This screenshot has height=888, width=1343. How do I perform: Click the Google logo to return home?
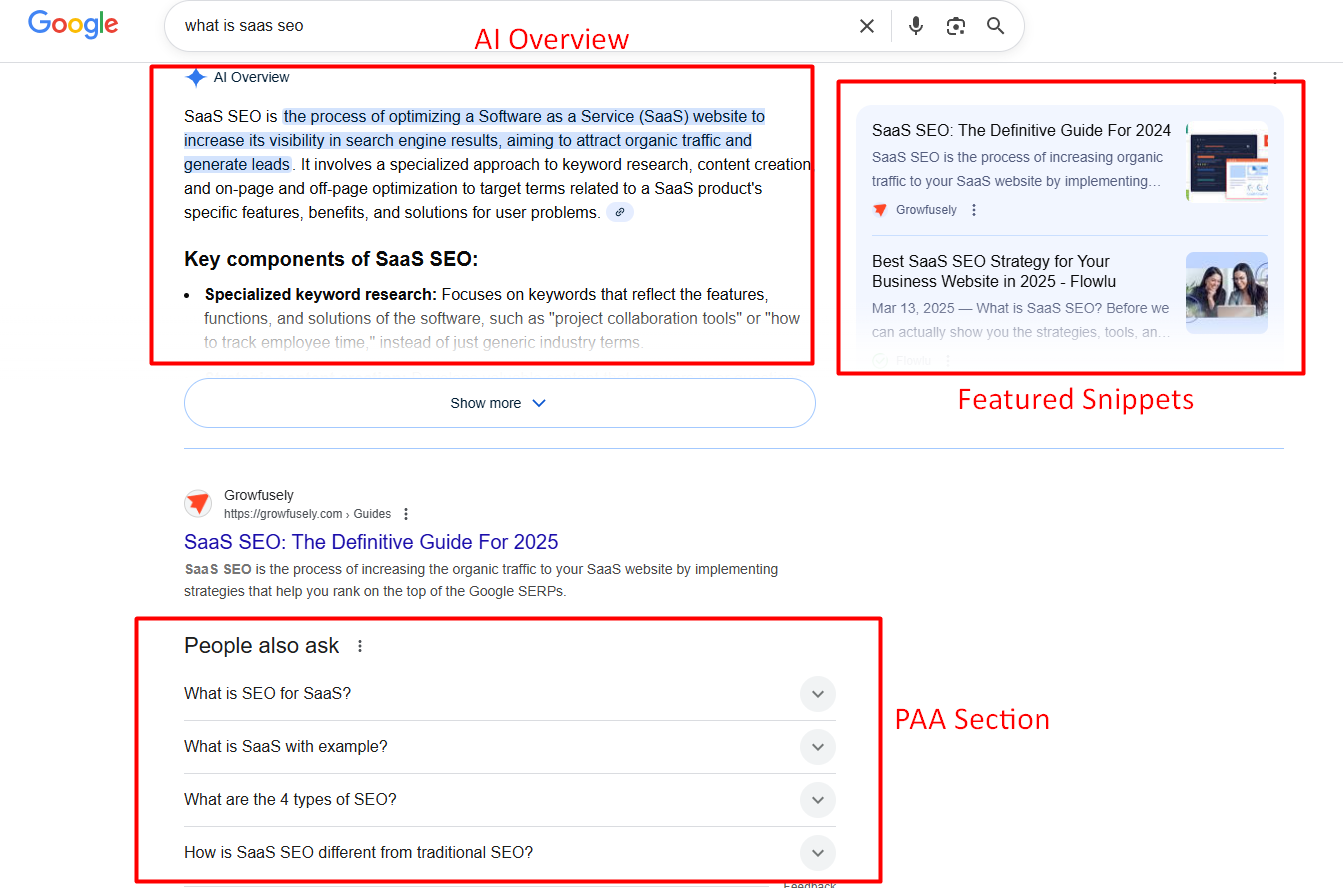(x=72, y=24)
